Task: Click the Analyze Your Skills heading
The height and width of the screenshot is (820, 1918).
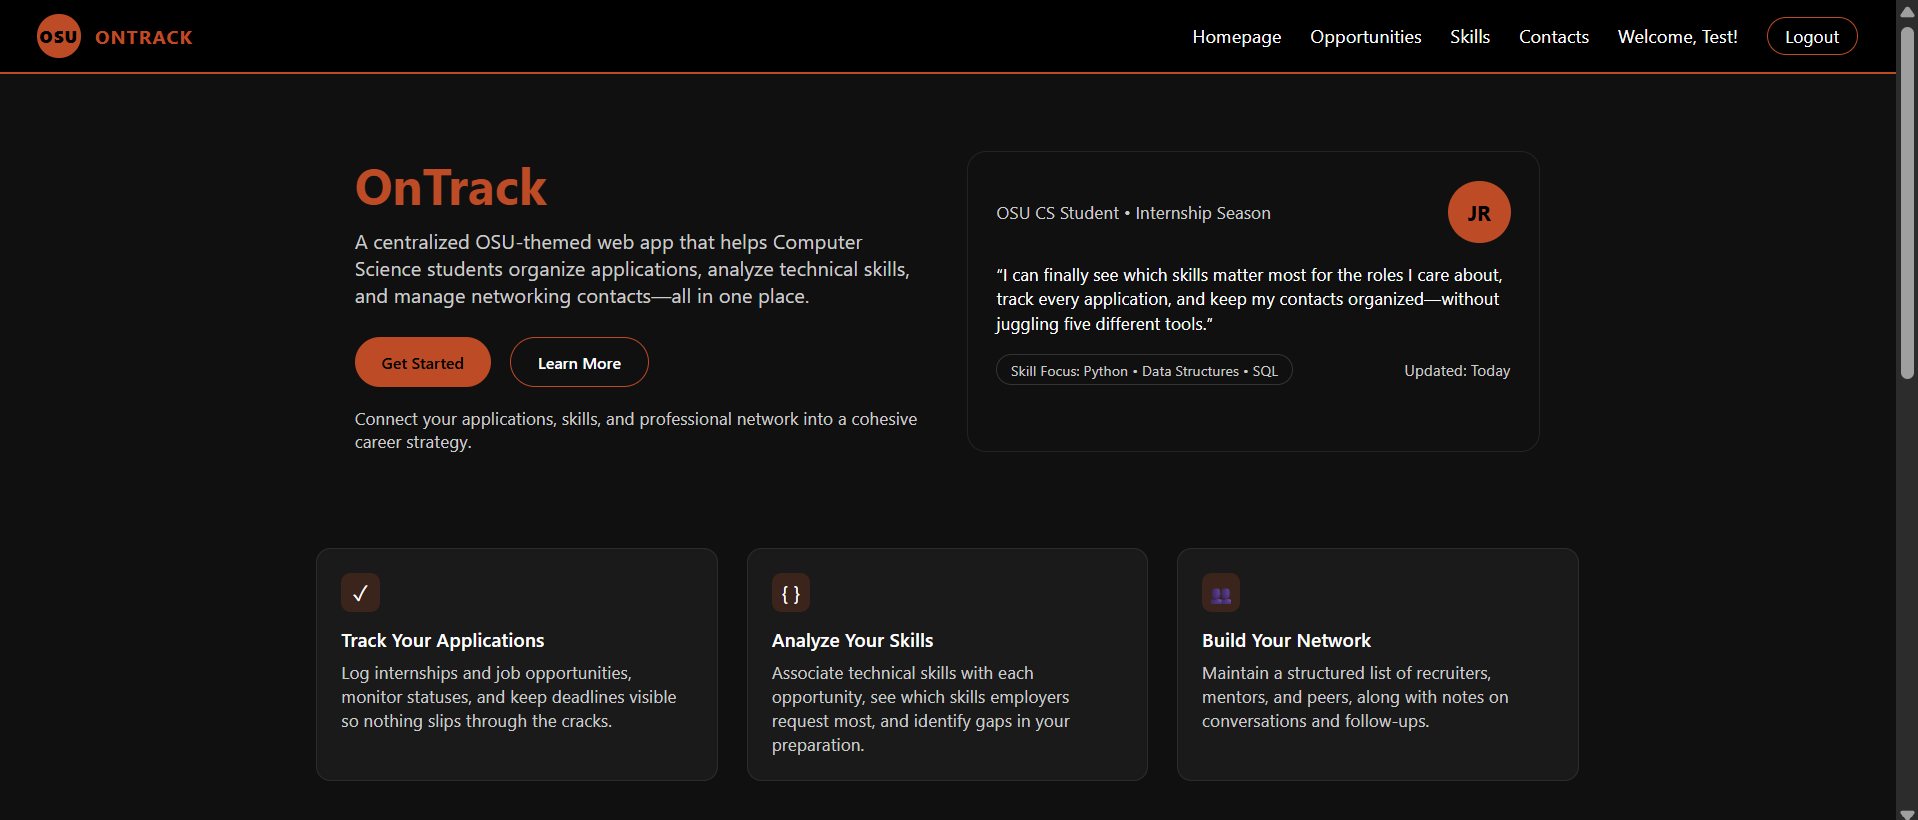Action: tap(853, 640)
